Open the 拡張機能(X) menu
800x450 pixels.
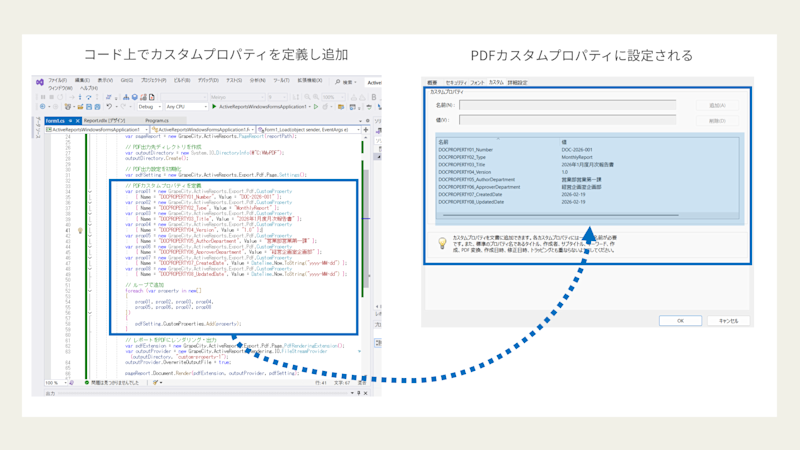click(310, 81)
